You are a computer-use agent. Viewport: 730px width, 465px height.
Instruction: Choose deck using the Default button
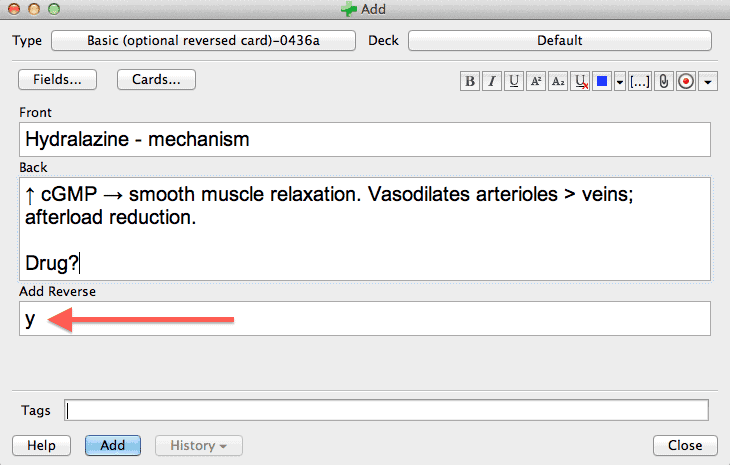560,40
